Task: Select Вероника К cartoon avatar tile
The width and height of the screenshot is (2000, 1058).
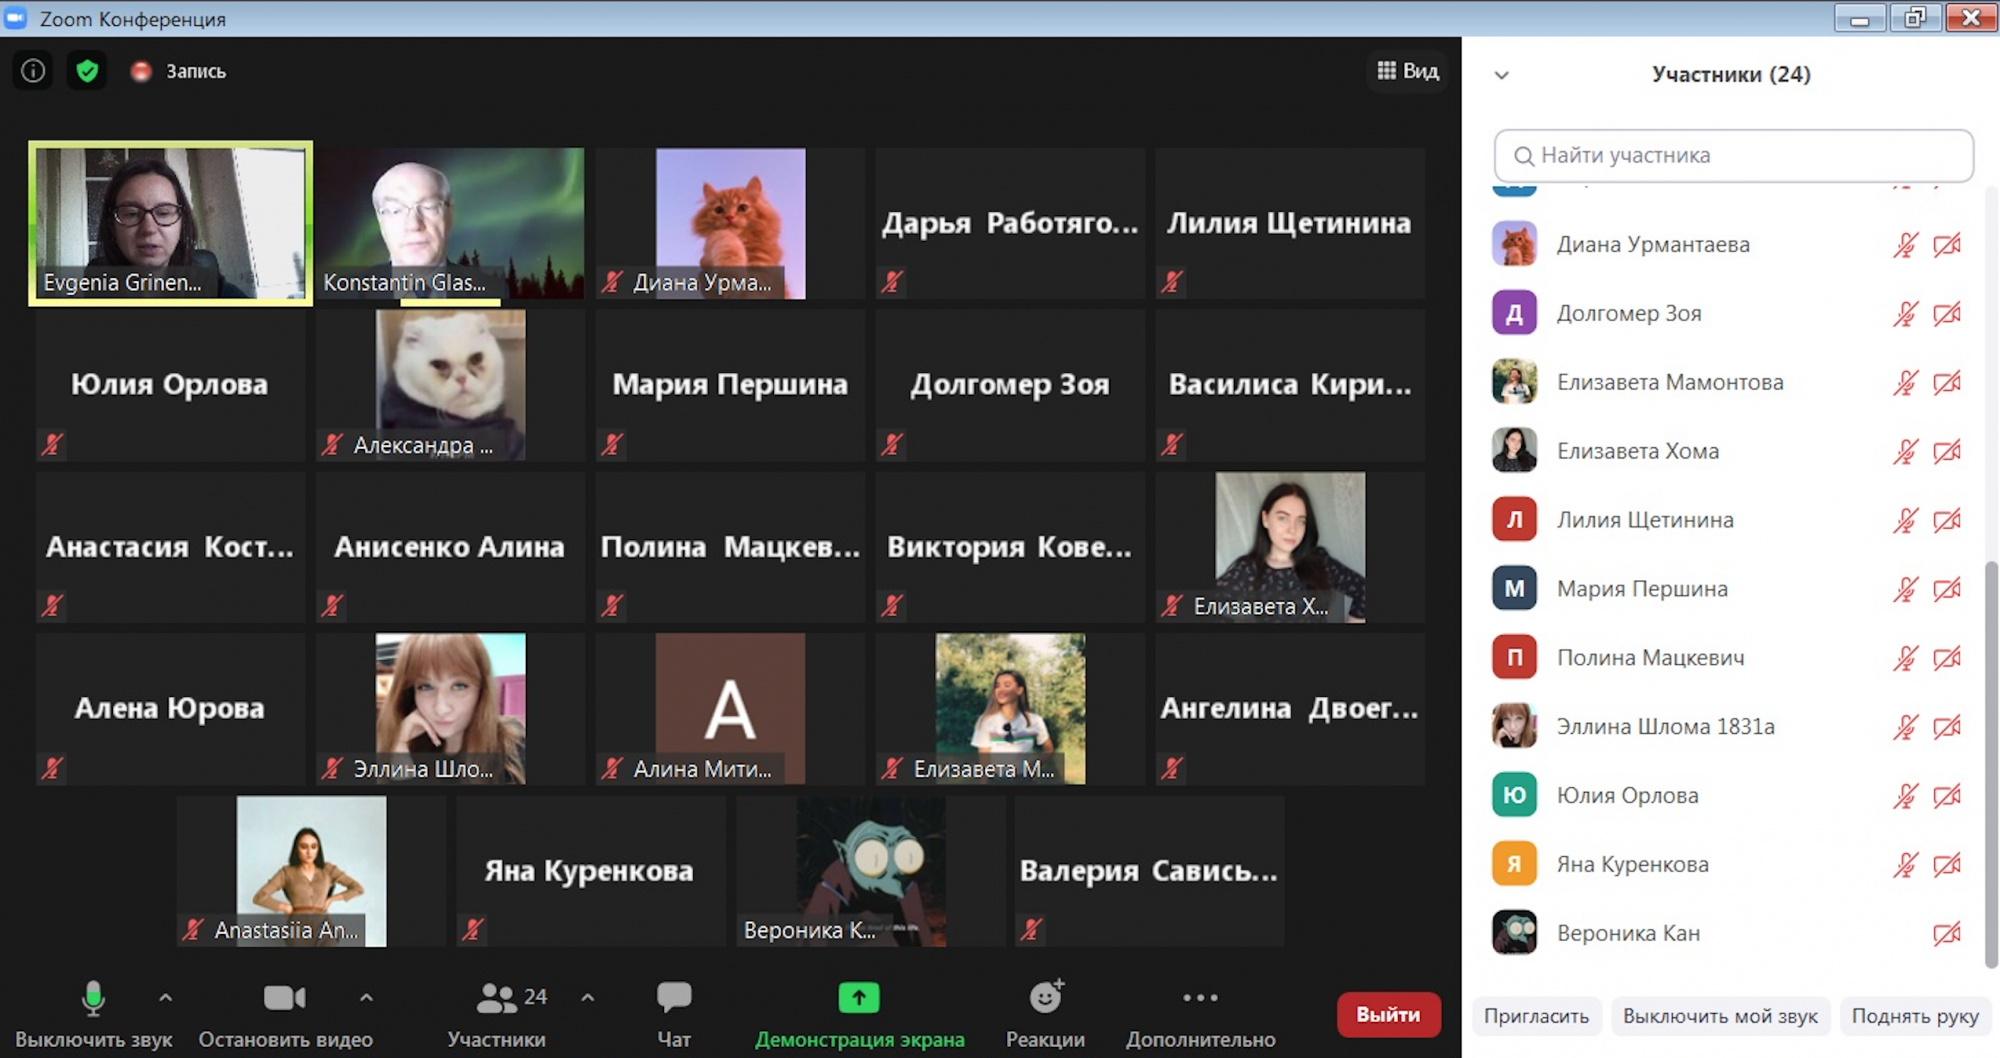Action: point(870,871)
